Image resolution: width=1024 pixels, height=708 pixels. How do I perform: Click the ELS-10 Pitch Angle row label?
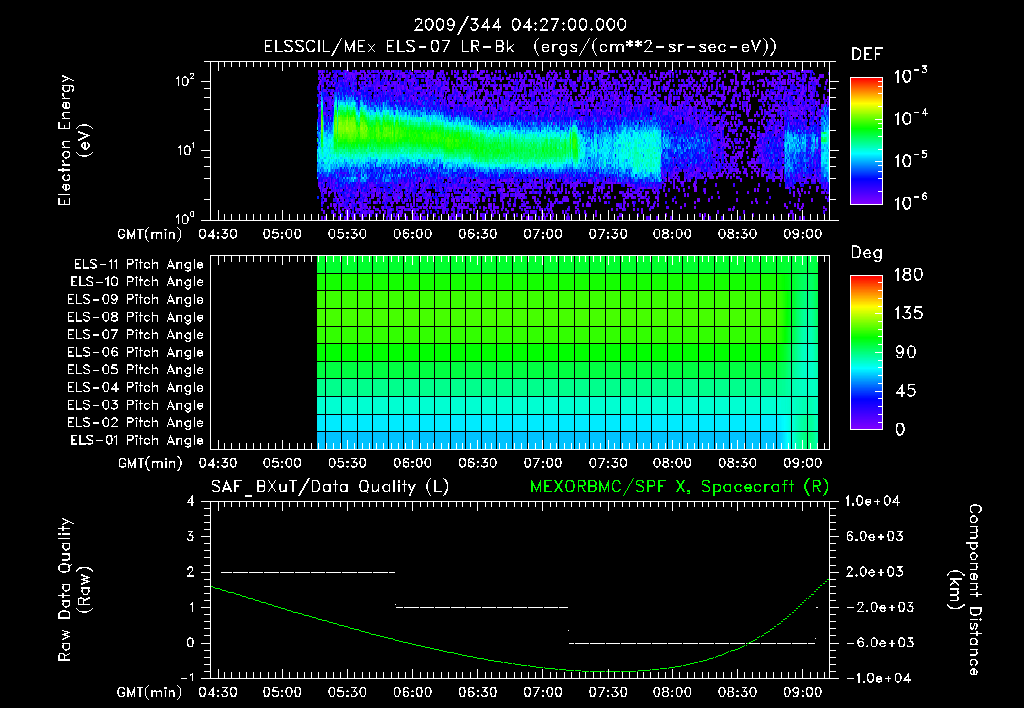click(137, 282)
